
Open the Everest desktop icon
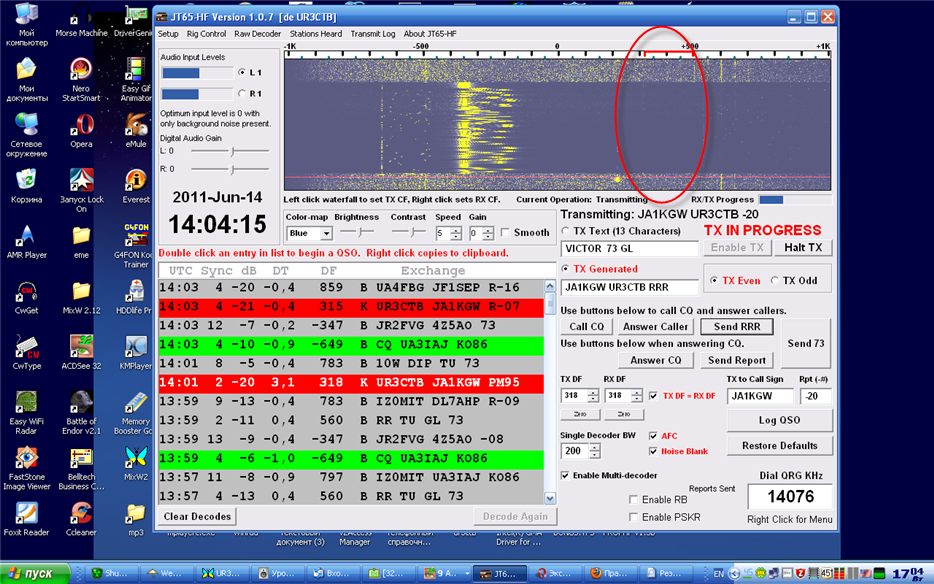pyautogui.click(x=136, y=187)
